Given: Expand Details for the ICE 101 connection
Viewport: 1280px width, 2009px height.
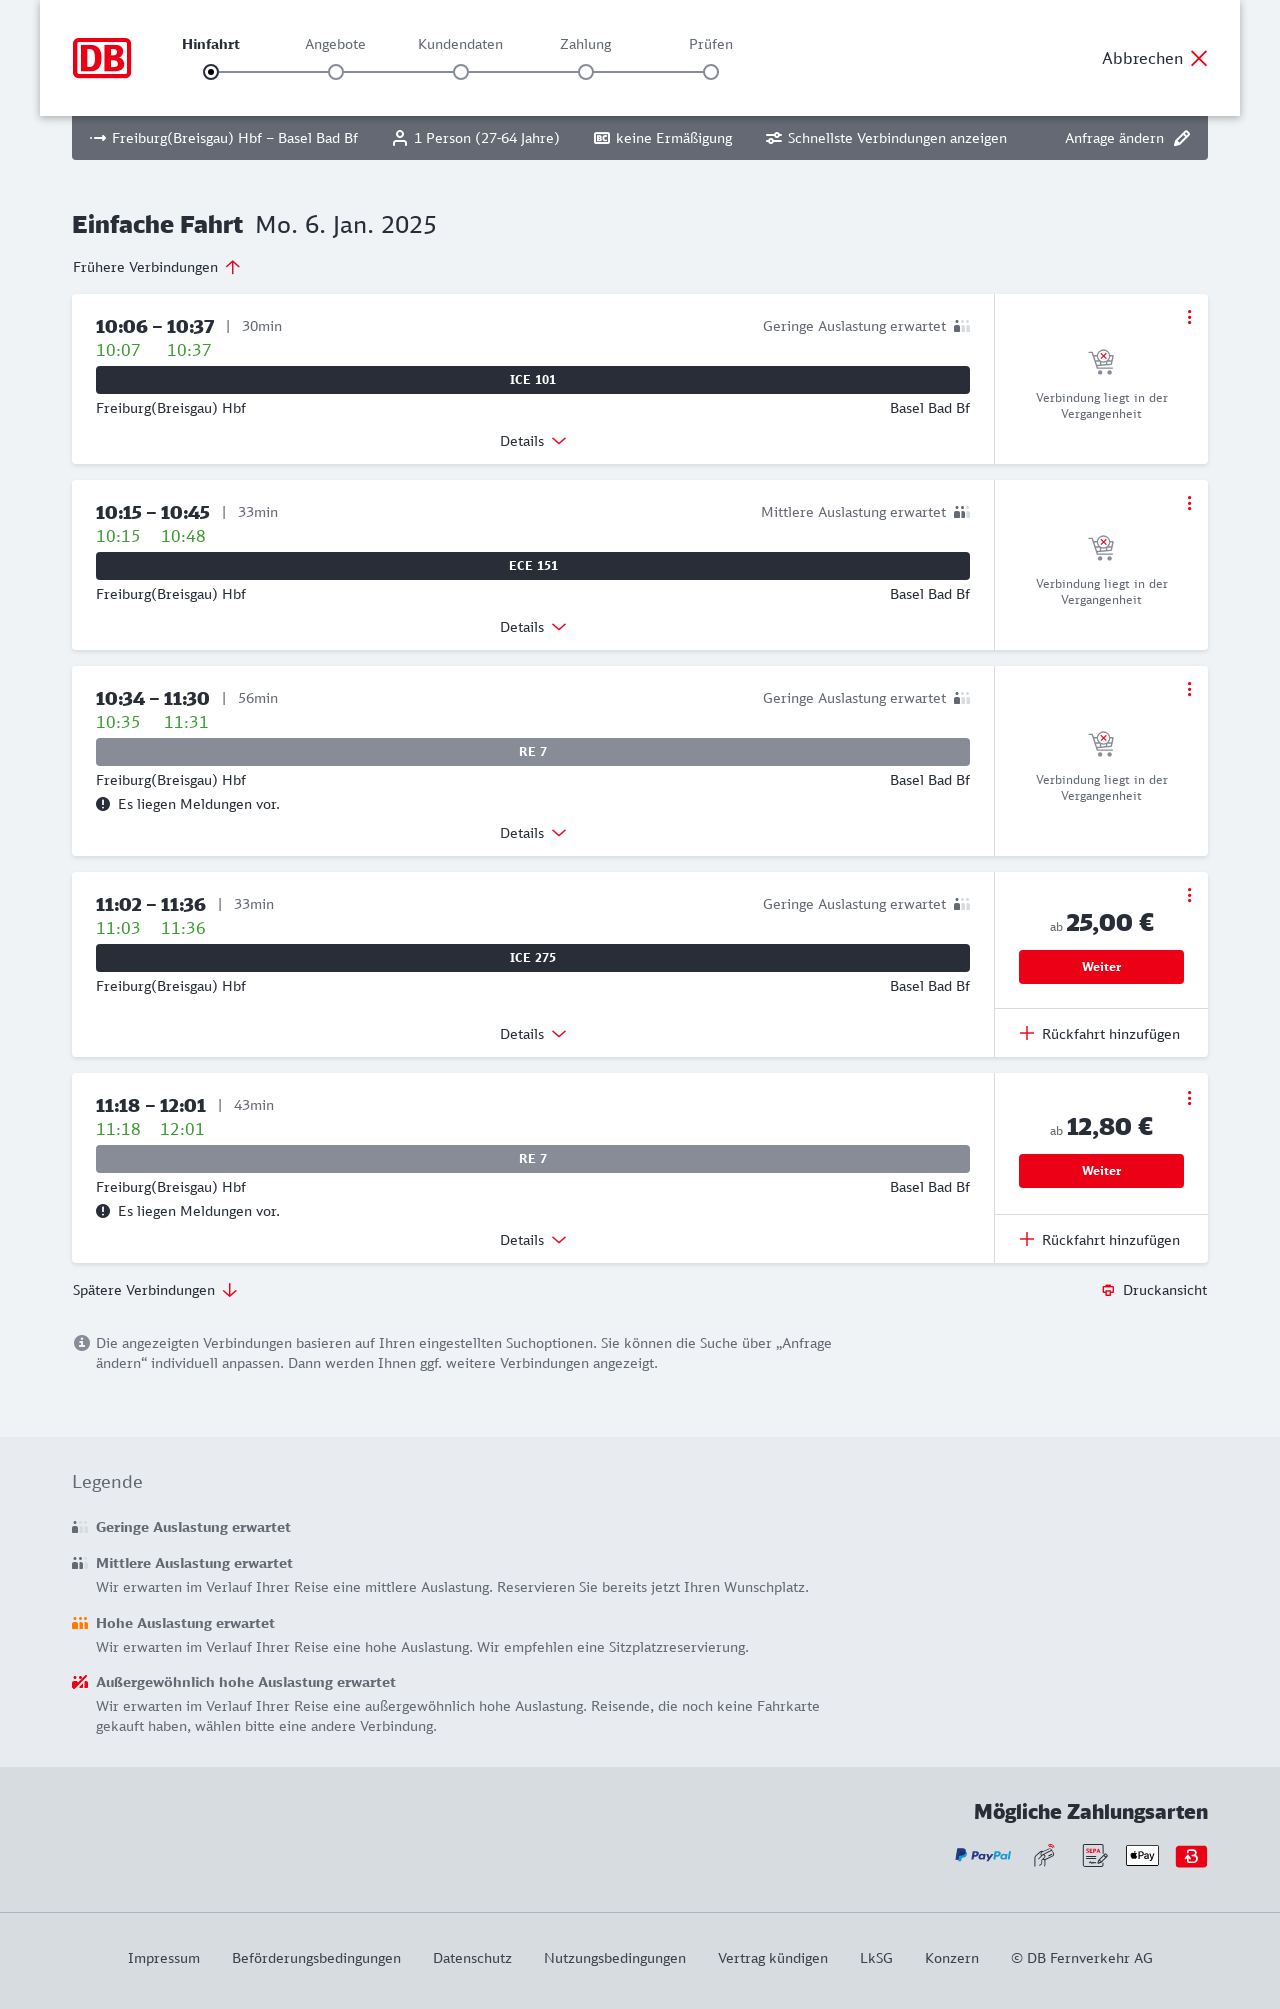Looking at the screenshot, I should pos(533,441).
